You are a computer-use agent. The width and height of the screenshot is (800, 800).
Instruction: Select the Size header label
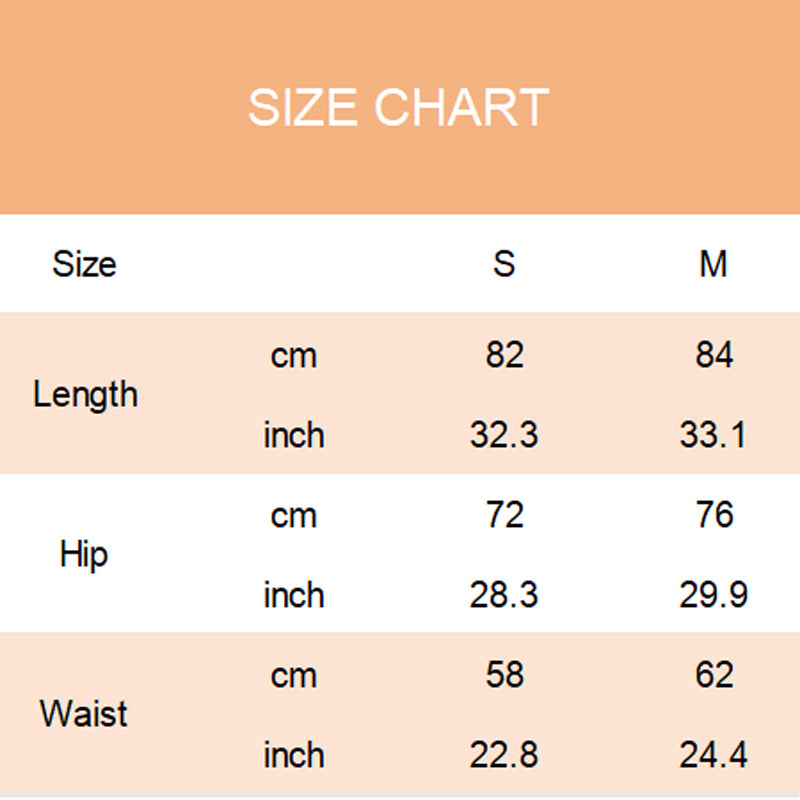point(84,265)
